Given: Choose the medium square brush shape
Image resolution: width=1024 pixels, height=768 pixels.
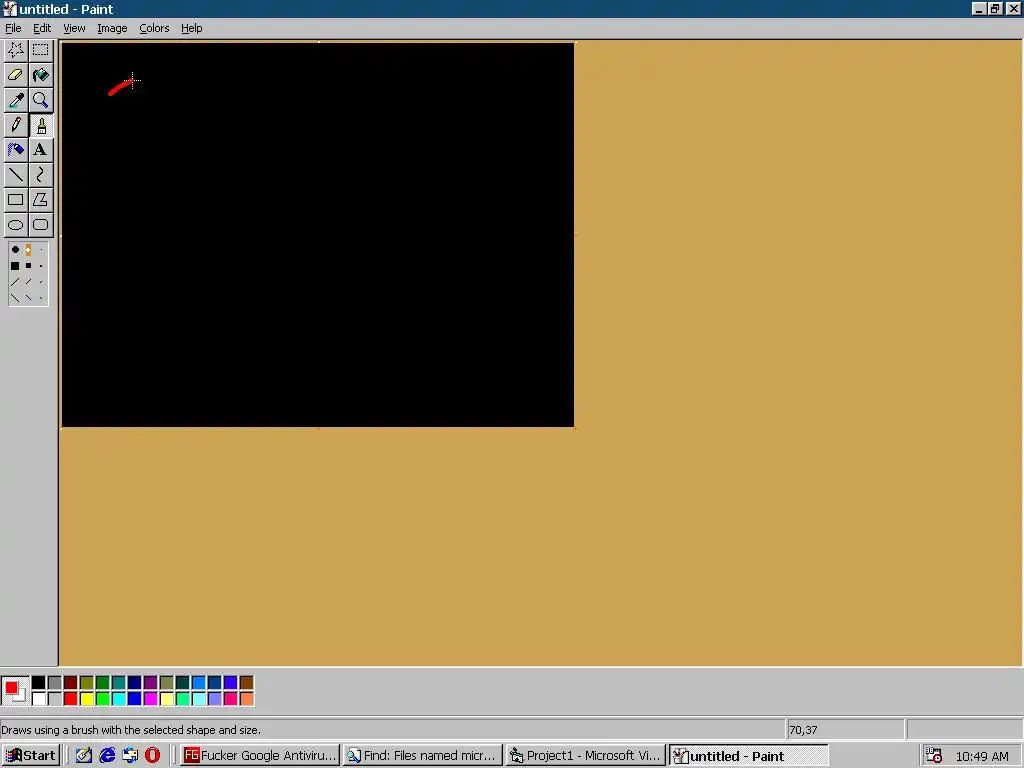Looking at the screenshot, I should 28,266.
